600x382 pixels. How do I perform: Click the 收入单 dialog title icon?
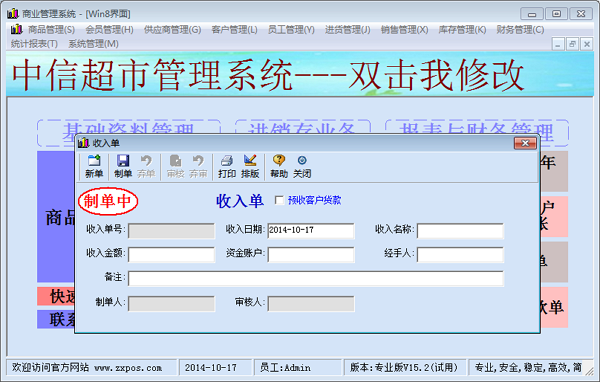click(x=83, y=143)
